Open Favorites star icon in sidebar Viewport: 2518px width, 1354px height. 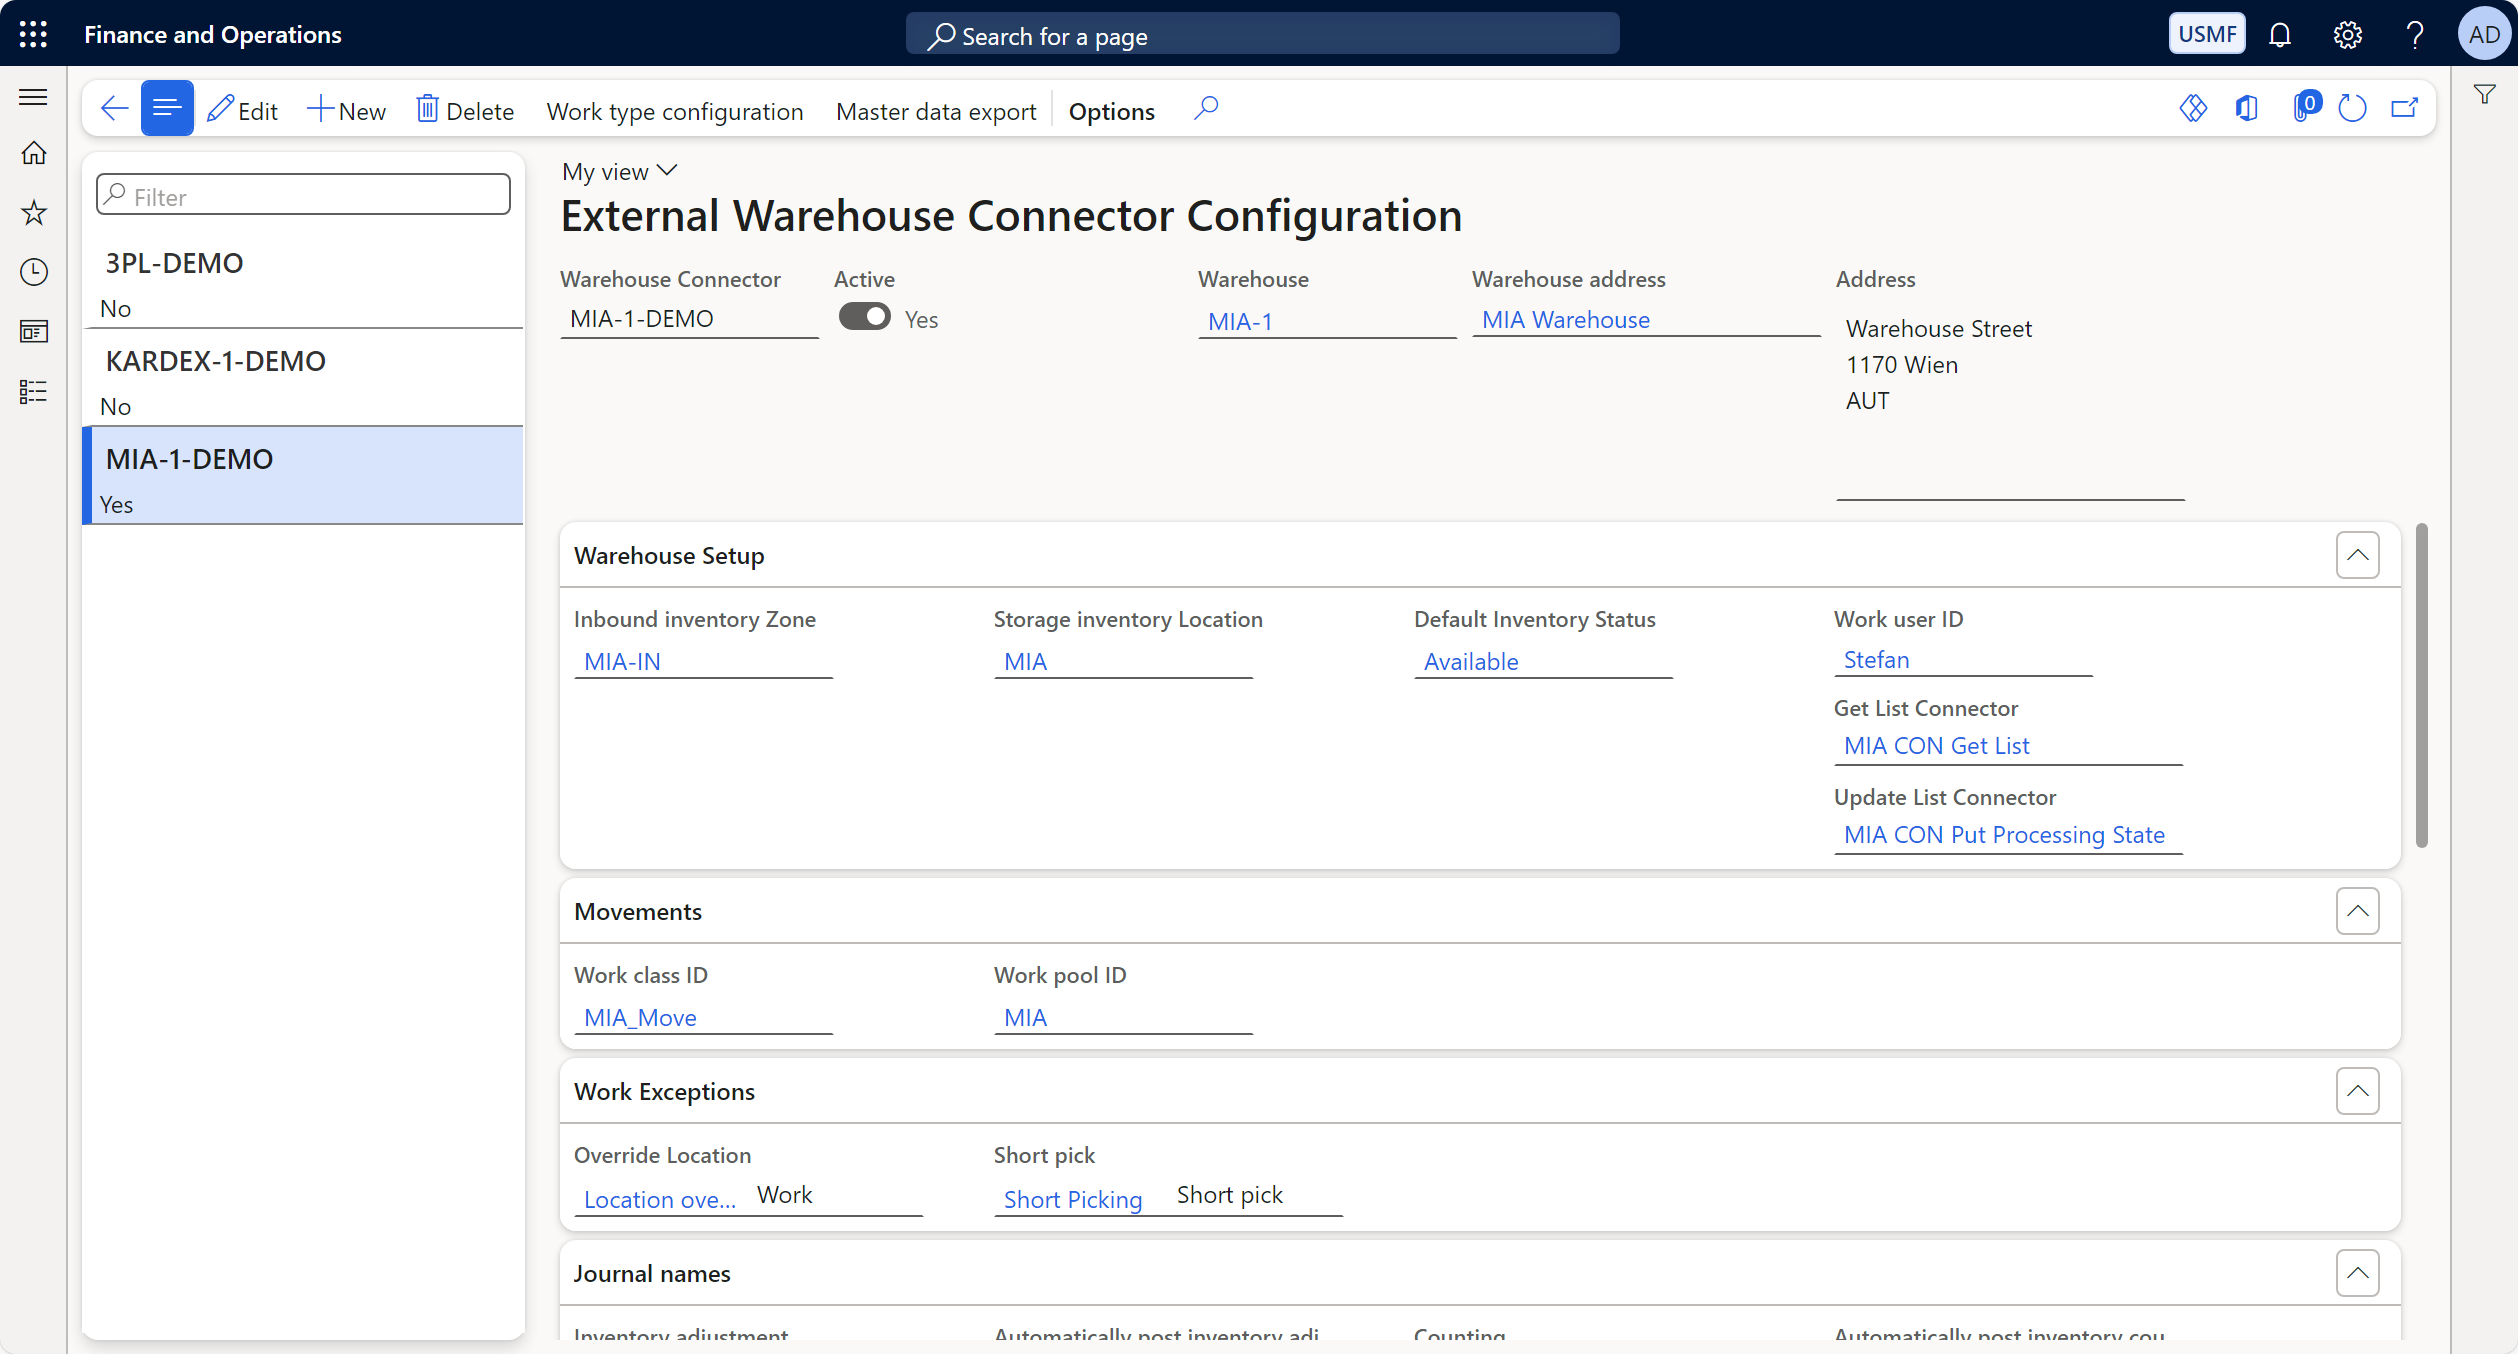pos(33,212)
